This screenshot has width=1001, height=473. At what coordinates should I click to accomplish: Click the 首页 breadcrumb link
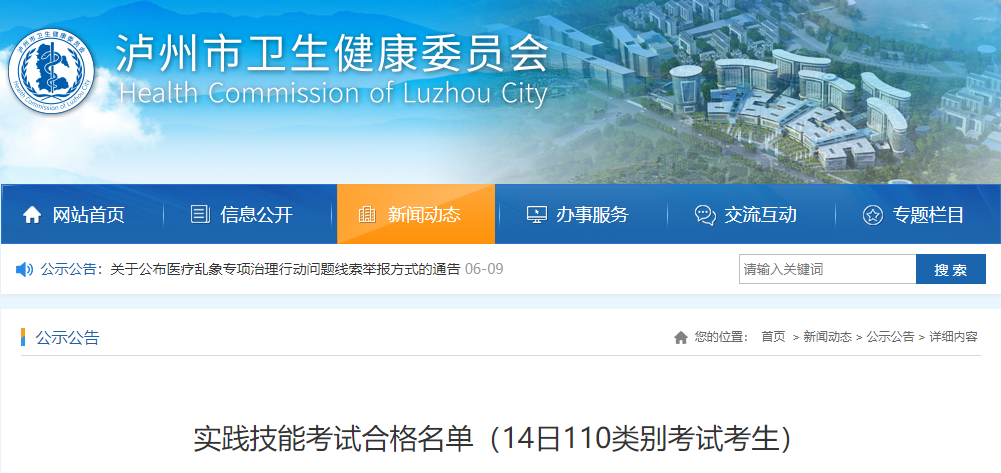pos(773,337)
